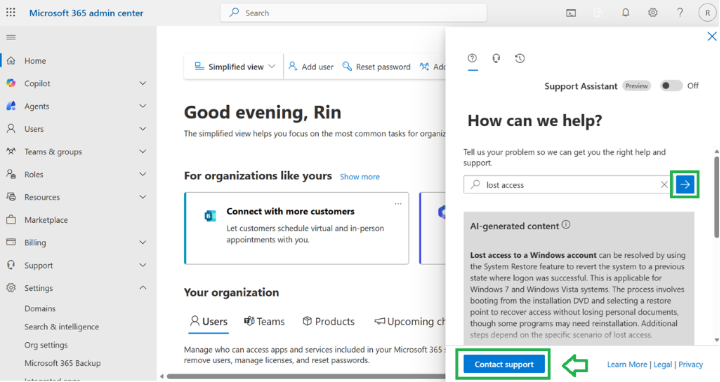Open card options ellipsis on Connect with more customers

click(398, 203)
